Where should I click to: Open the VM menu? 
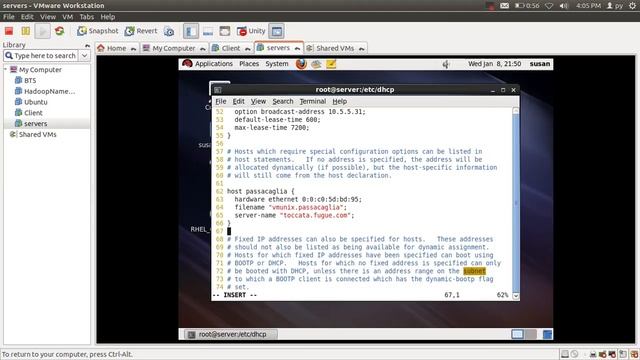[x=67, y=17]
